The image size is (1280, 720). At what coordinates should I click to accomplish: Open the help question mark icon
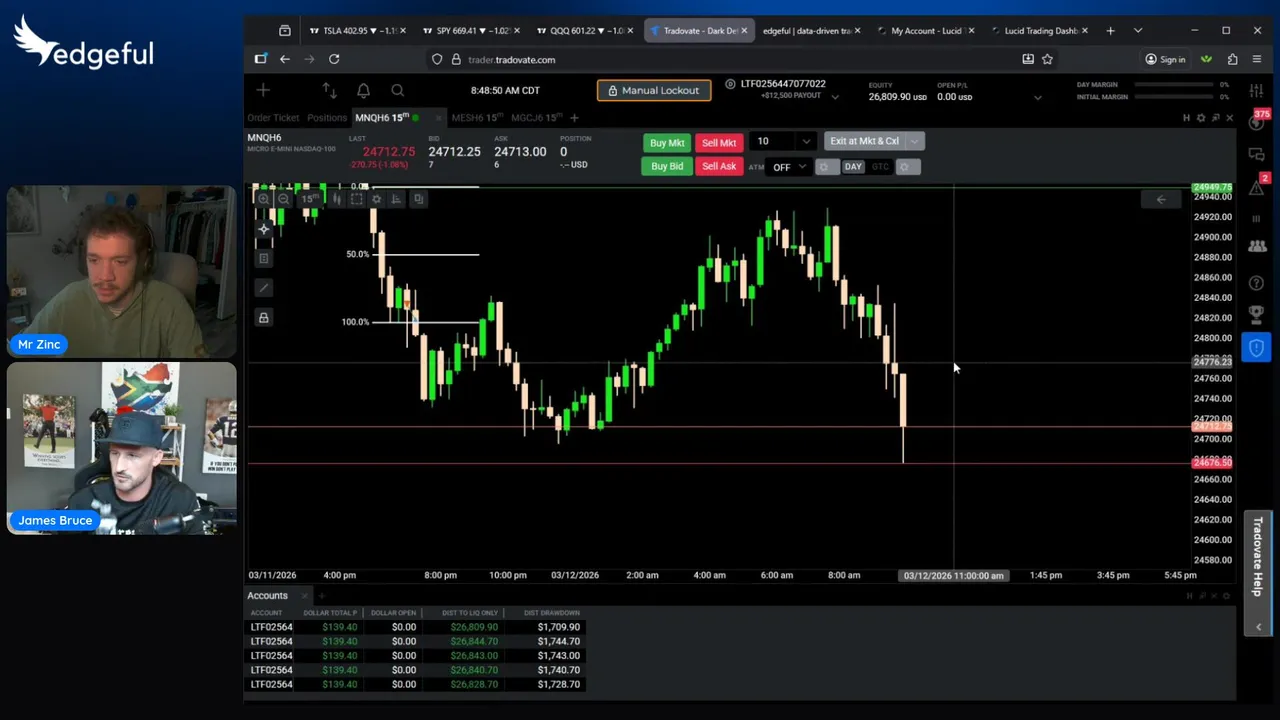click(1258, 283)
